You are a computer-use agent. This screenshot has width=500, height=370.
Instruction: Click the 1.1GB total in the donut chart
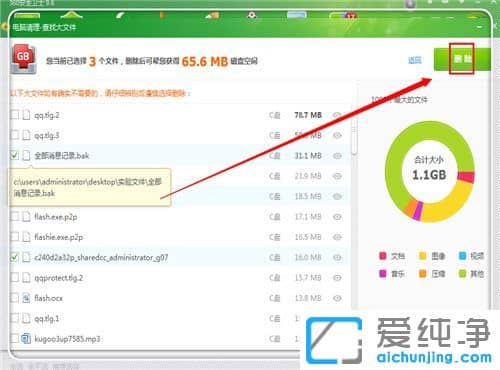click(429, 175)
